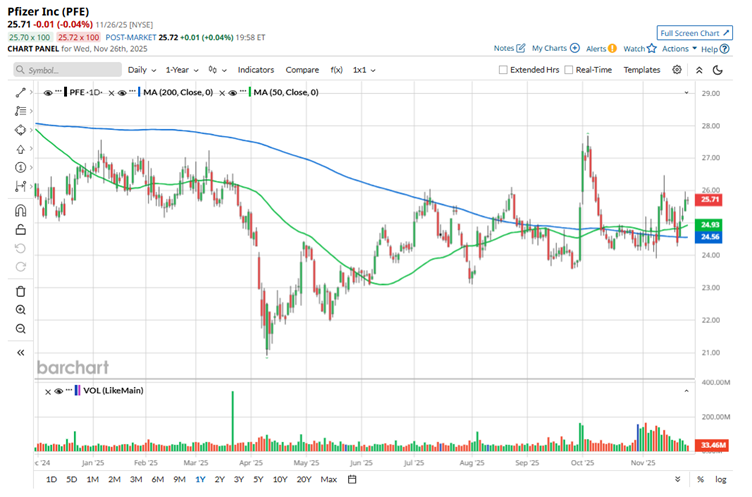Open the Daily interval dropdown
This screenshot has height=497, width=752.
click(142, 70)
